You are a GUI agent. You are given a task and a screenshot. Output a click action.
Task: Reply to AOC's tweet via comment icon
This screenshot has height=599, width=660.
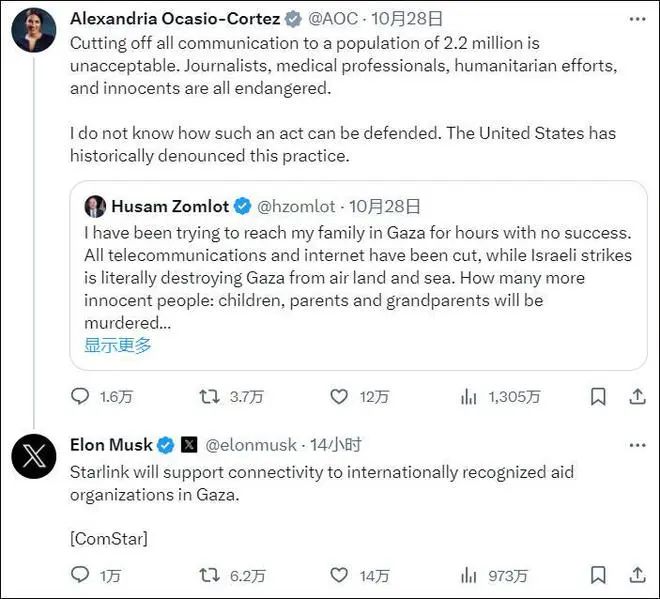pos(81,397)
